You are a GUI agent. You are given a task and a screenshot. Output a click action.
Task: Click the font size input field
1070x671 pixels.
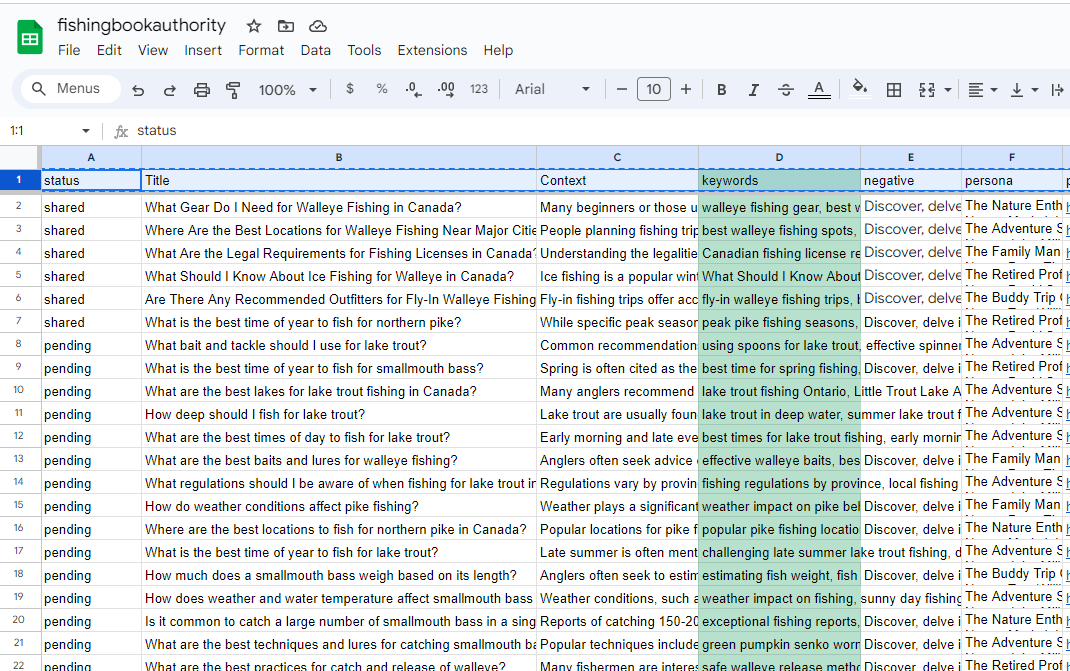[x=653, y=90]
